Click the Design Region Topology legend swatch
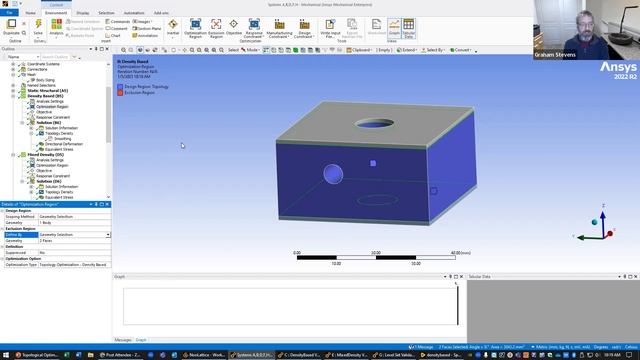The width and height of the screenshot is (640, 360). 120,87
